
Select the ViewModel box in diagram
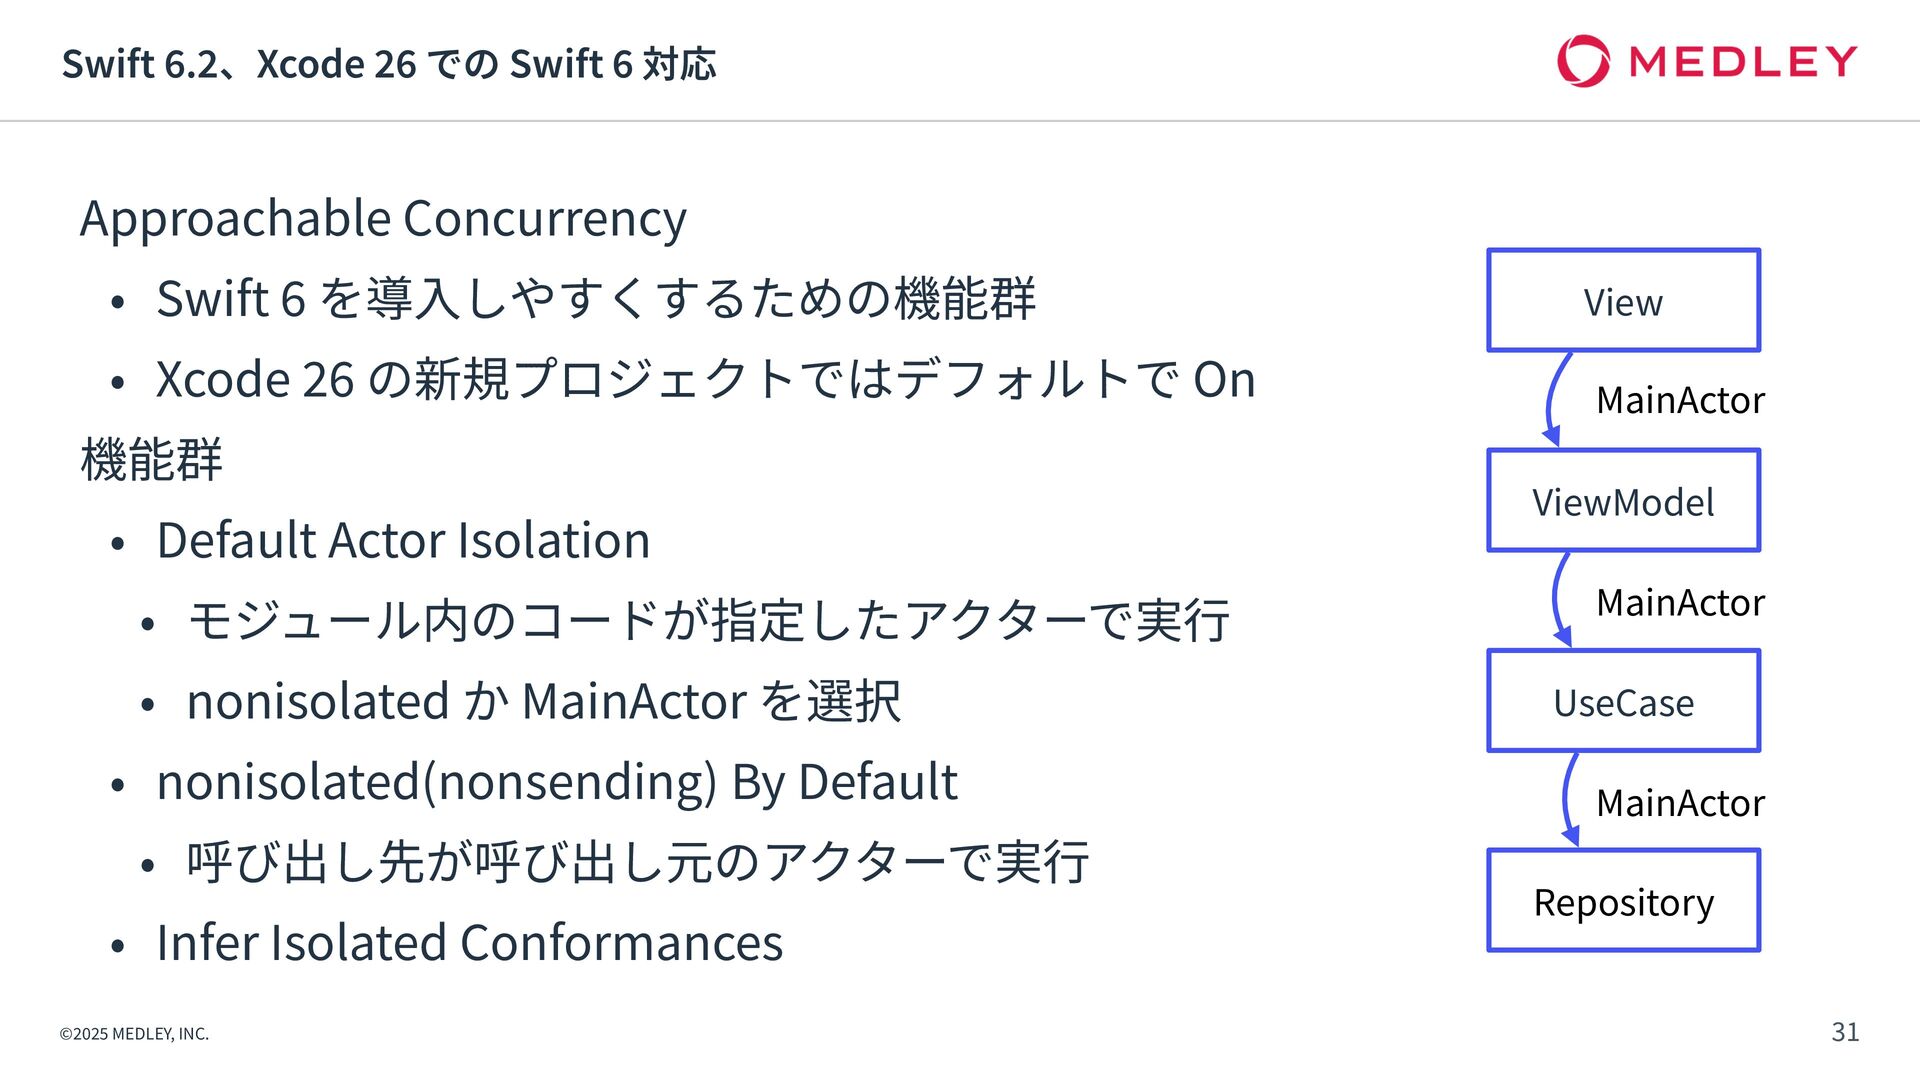pos(1623,500)
